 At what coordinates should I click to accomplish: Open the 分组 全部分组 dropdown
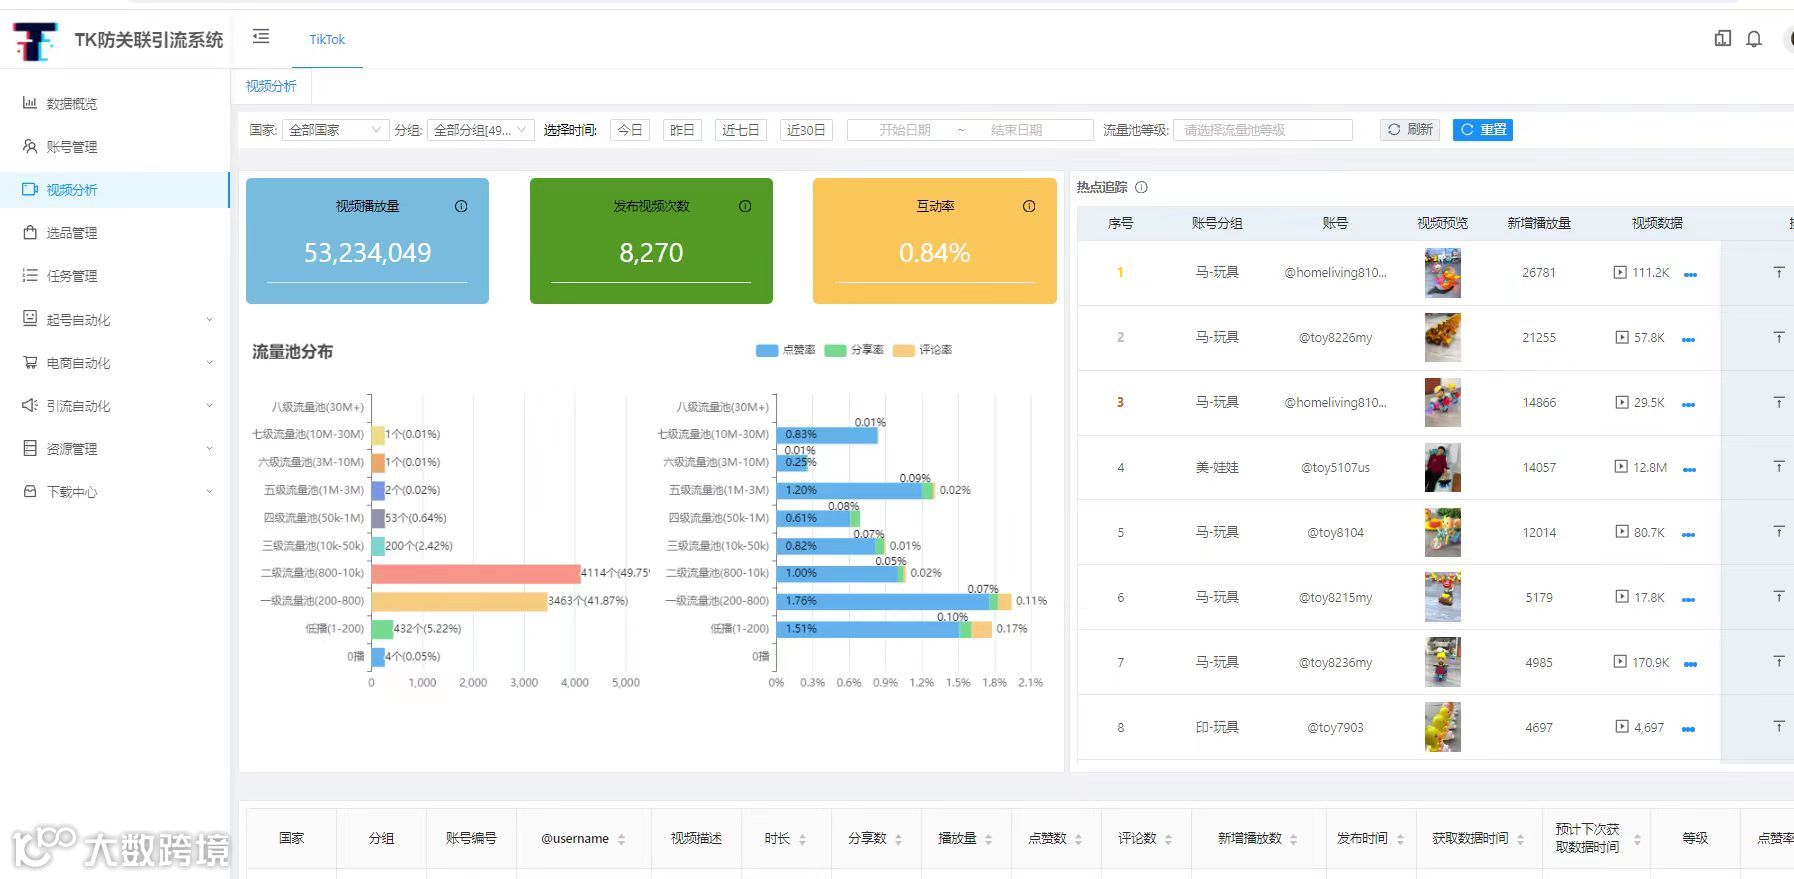(480, 130)
